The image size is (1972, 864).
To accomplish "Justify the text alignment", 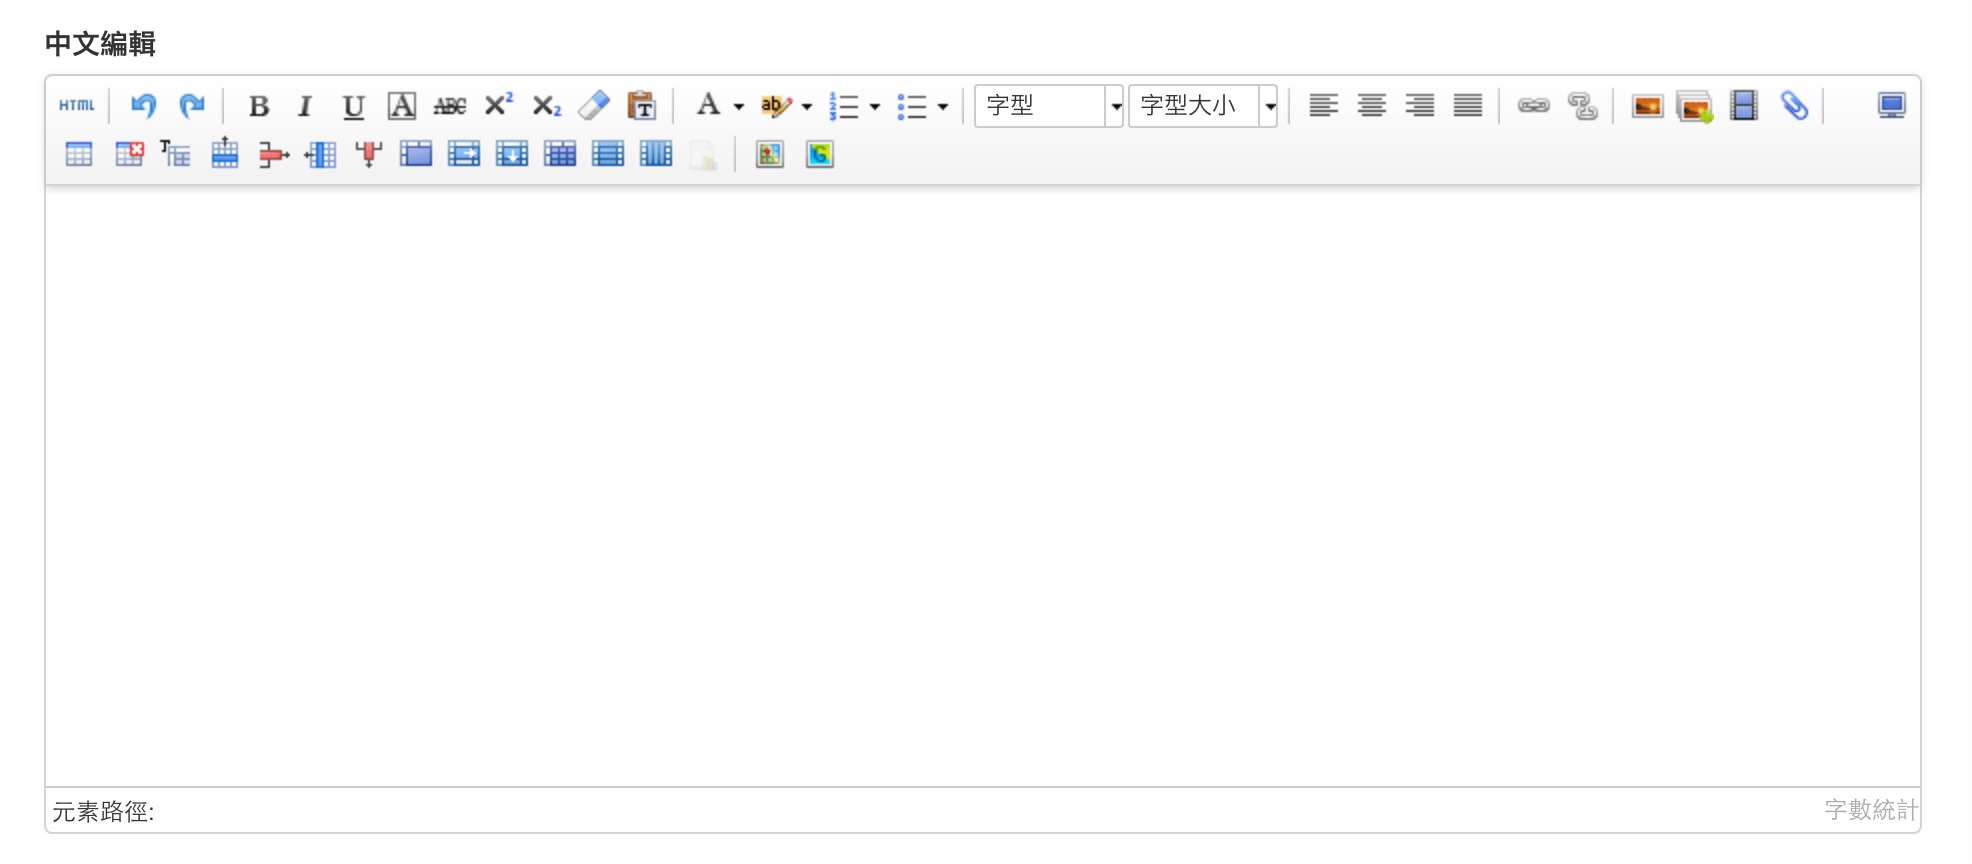I will click(x=1467, y=105).
